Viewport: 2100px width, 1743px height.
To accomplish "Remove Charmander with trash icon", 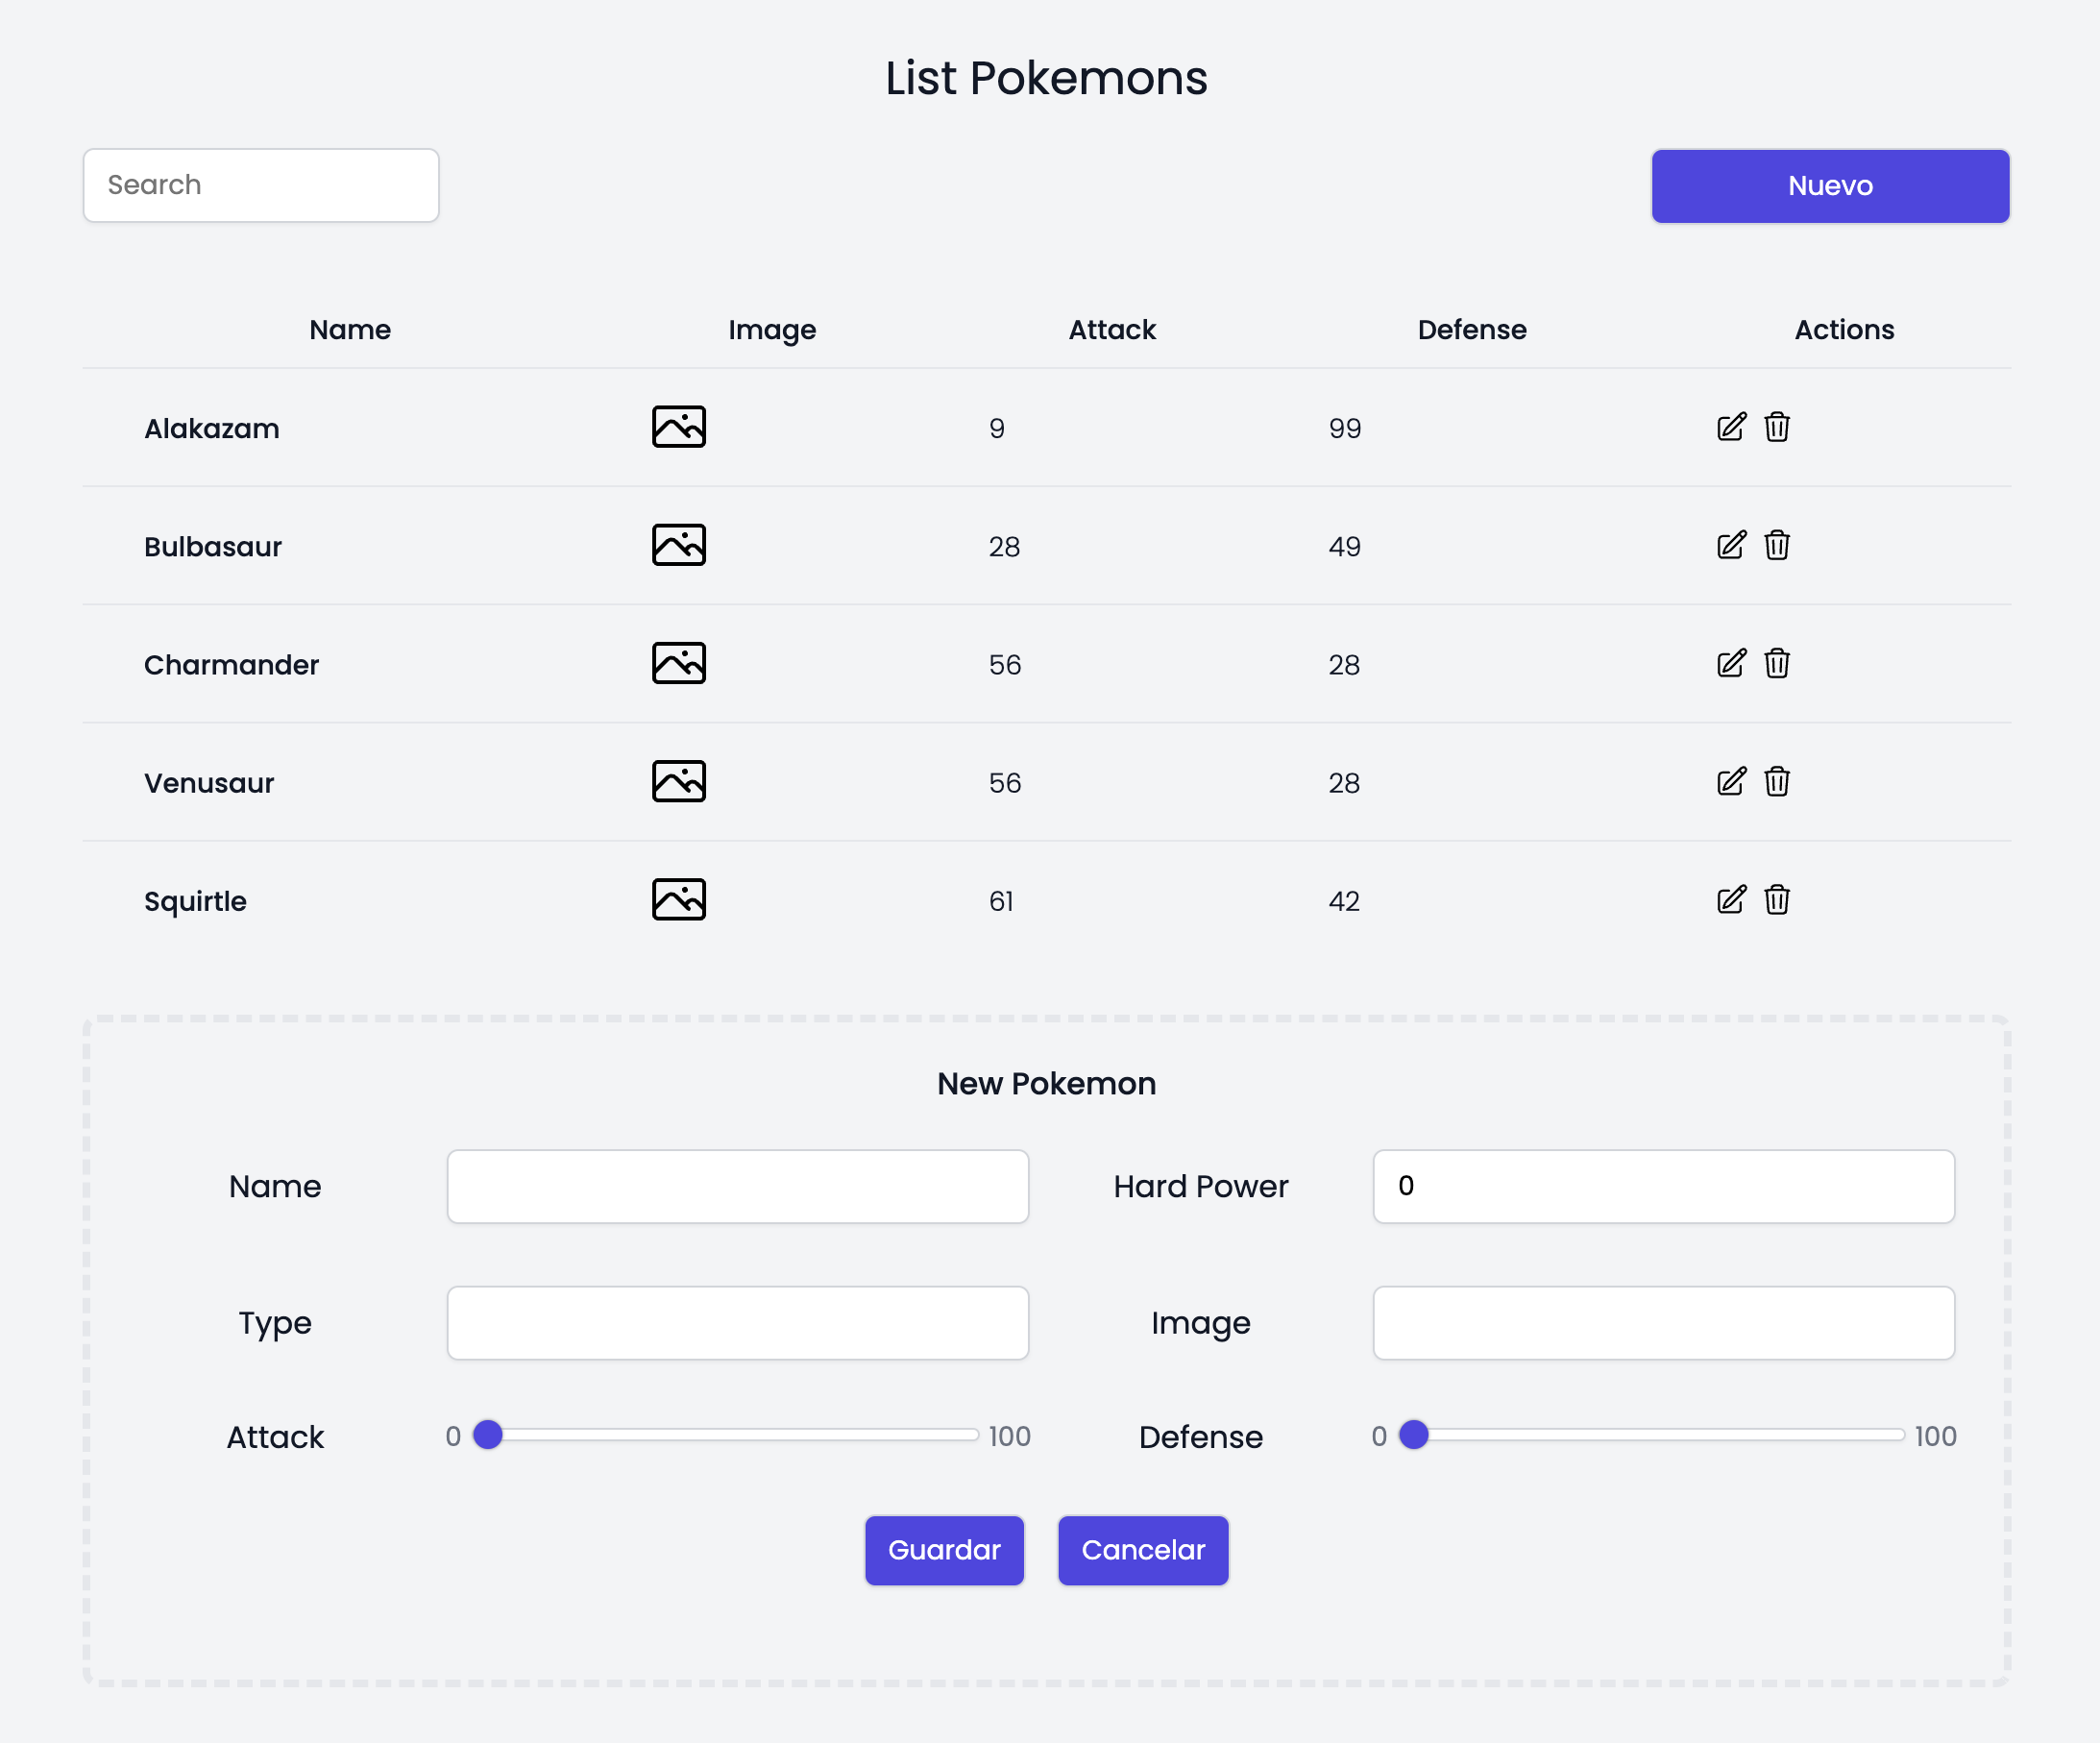I will [1776, 663].
